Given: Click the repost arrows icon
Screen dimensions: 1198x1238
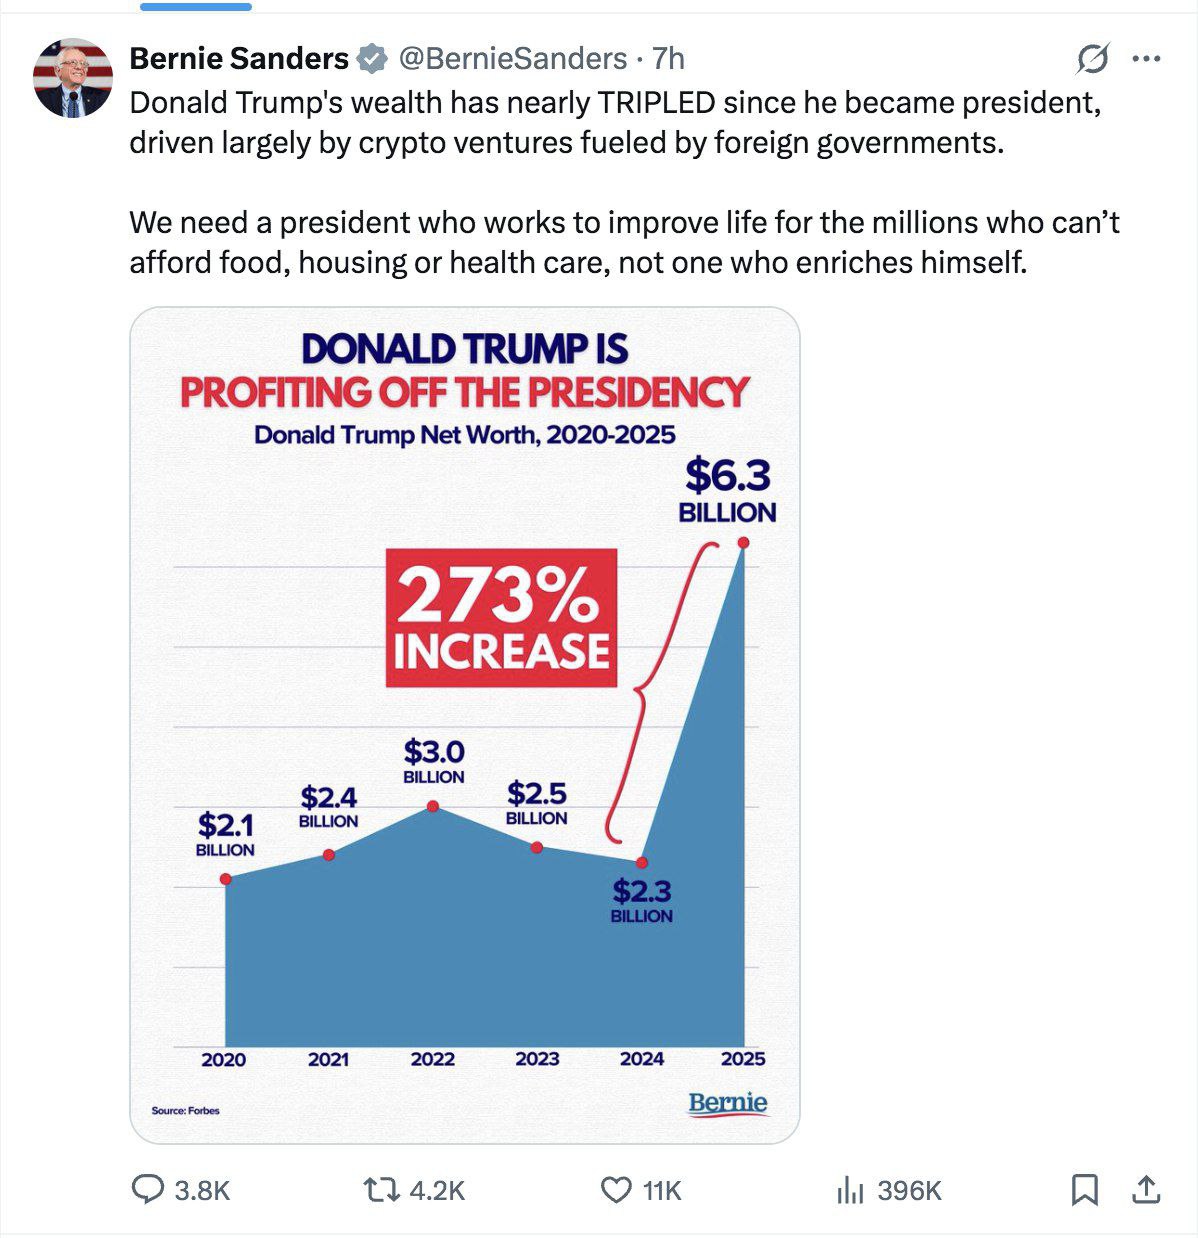Looking at the screenshot, I should pos(378,1189).
